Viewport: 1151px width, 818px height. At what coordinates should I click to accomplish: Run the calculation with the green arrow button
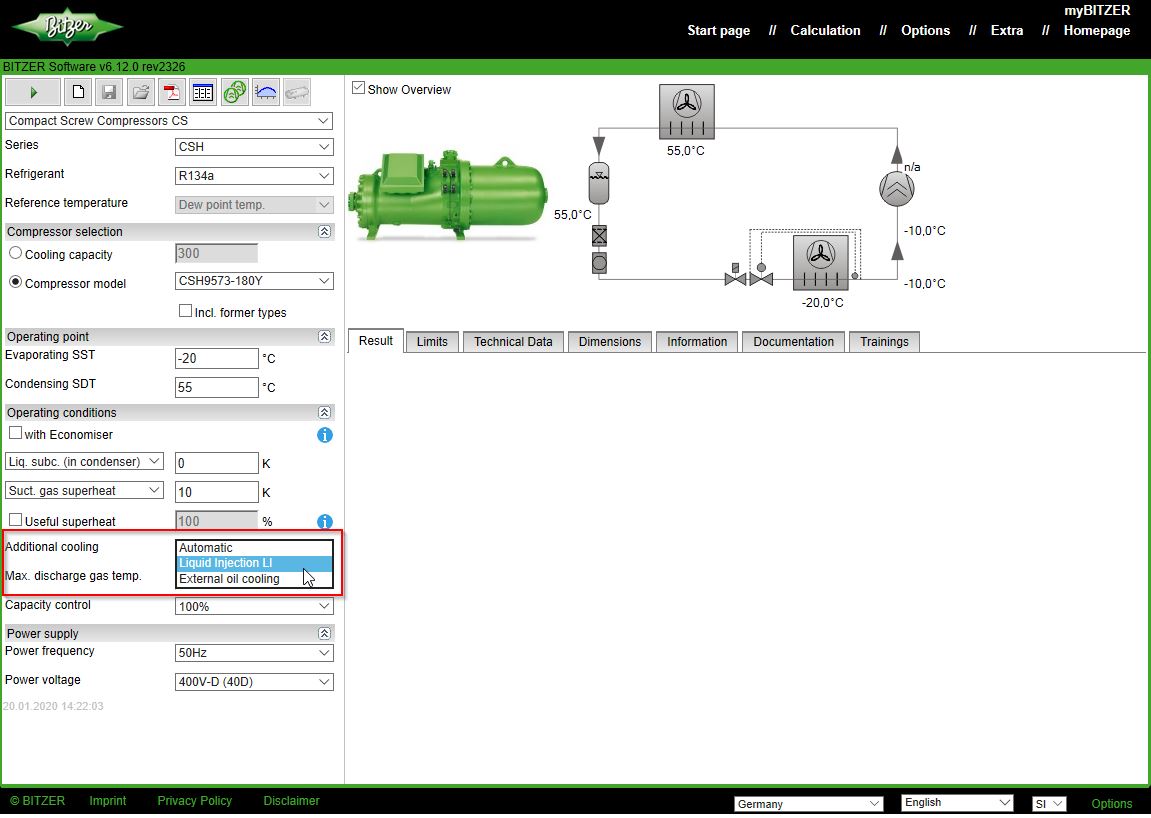(x=32, y=91)
